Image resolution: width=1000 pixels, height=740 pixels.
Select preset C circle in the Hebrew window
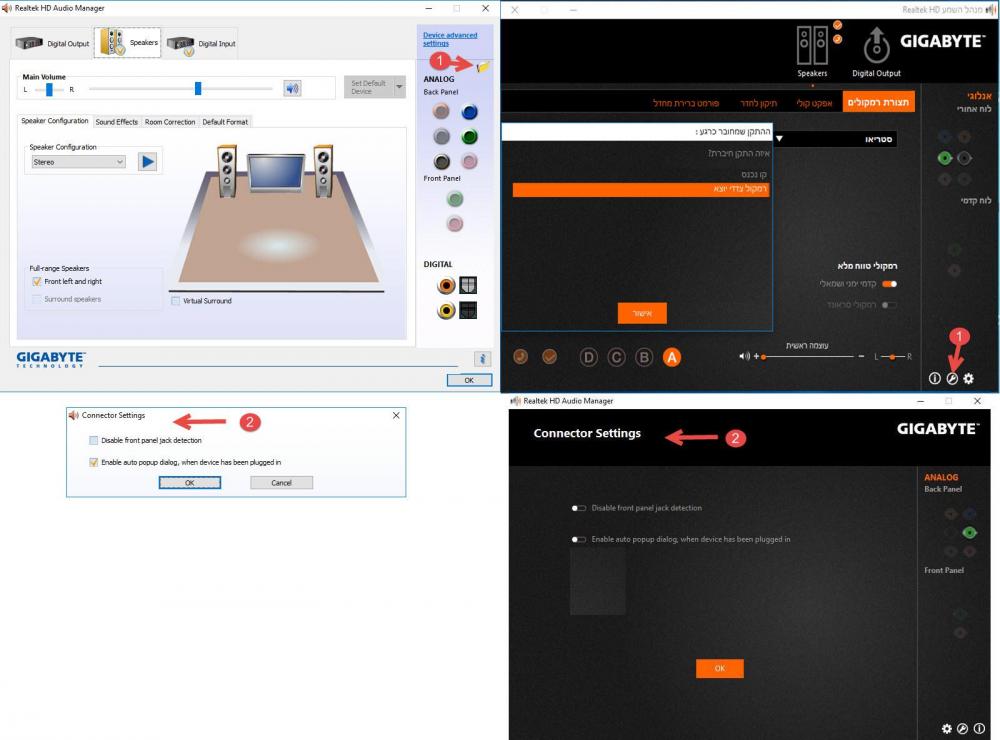click(x=616, y=357)
